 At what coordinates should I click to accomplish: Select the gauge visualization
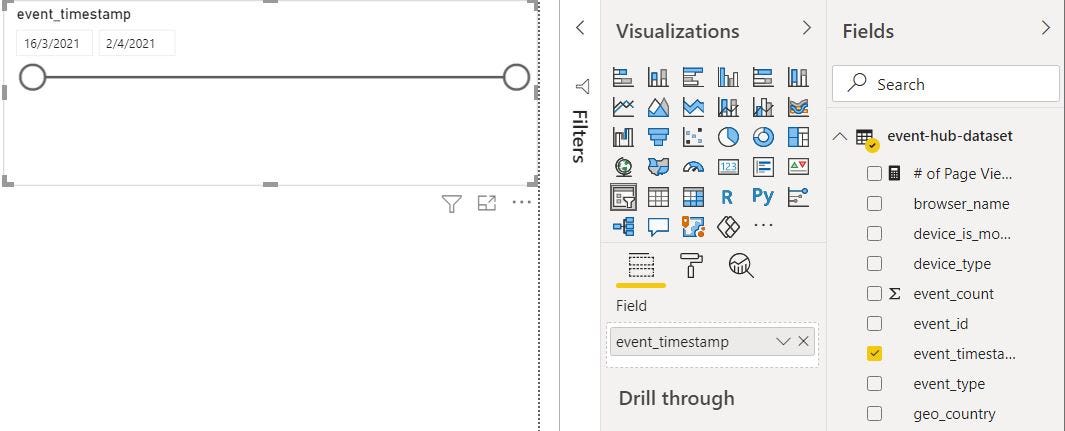[x=693, y=167]
